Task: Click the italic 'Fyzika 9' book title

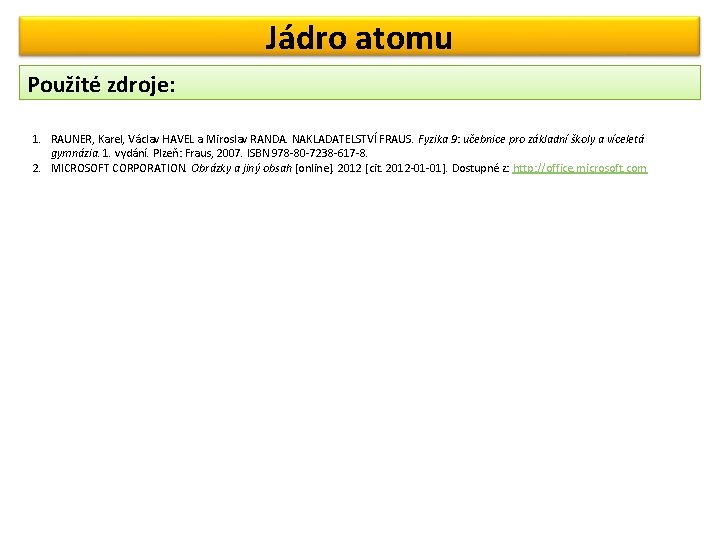Action: click(438, 139)
